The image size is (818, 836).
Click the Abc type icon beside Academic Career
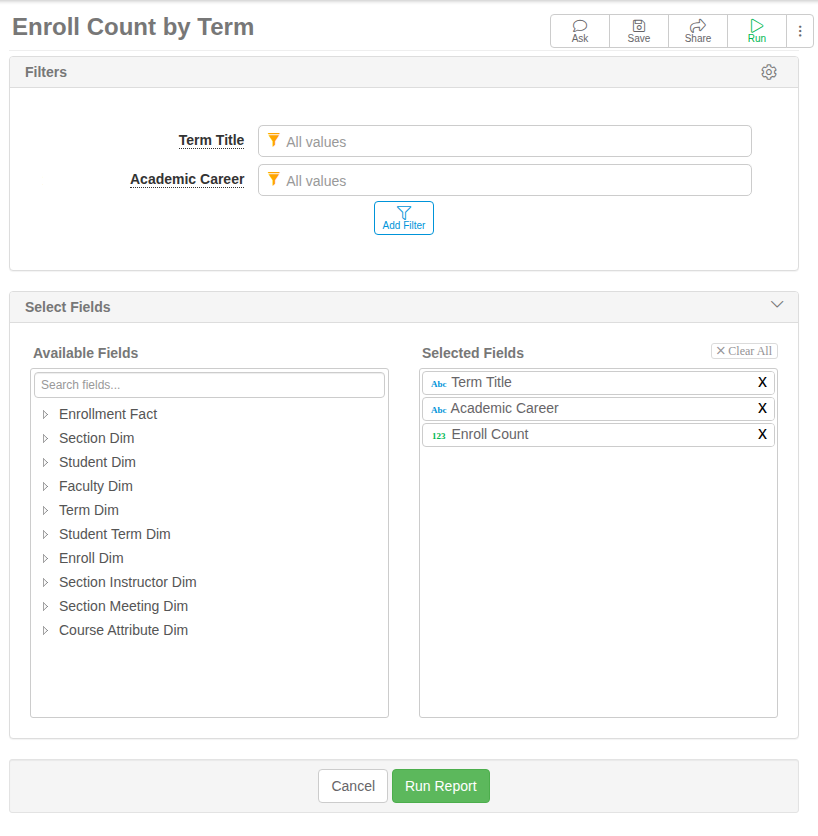pyautogui.click(x=438, y=410)
